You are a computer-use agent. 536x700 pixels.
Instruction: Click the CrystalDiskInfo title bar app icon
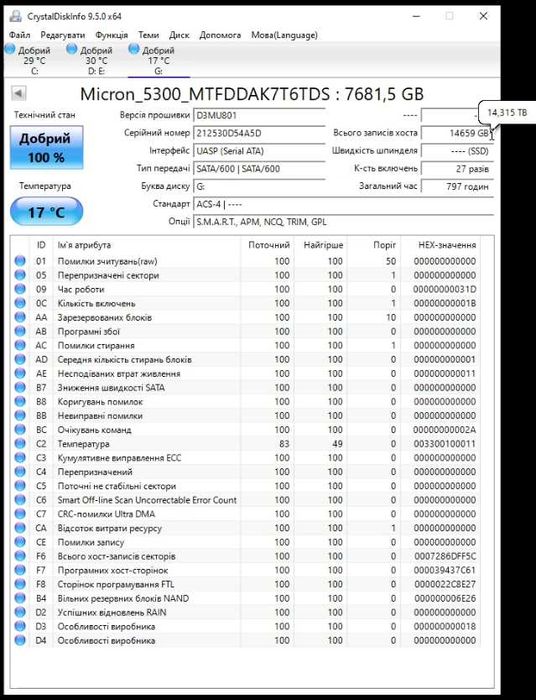click(x=16, y=17)
